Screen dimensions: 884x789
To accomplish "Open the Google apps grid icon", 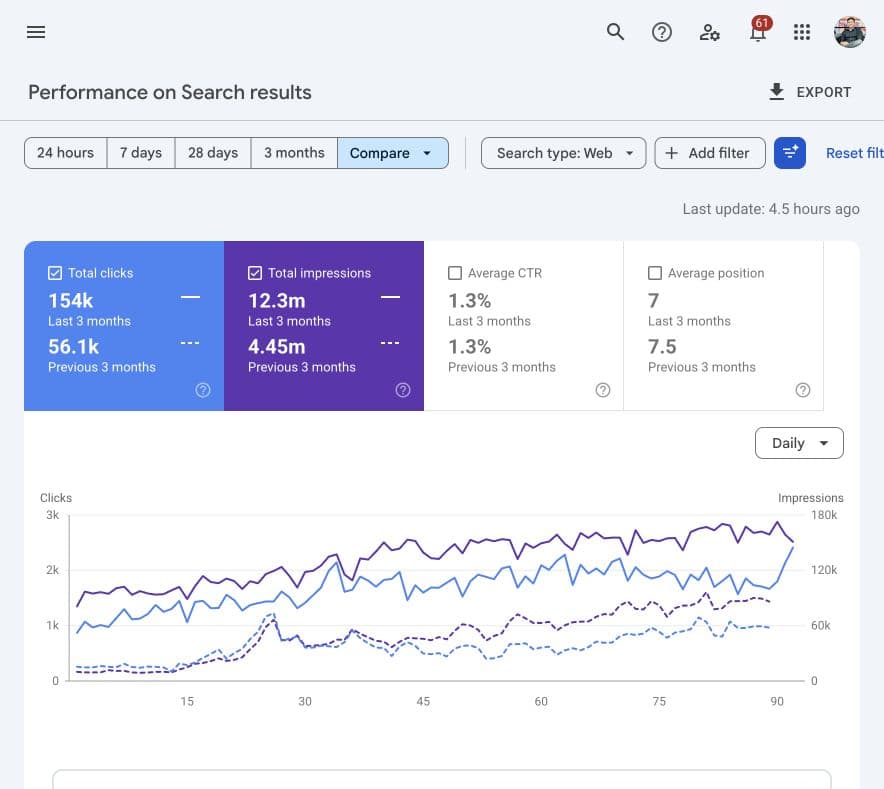I will 802,32.
